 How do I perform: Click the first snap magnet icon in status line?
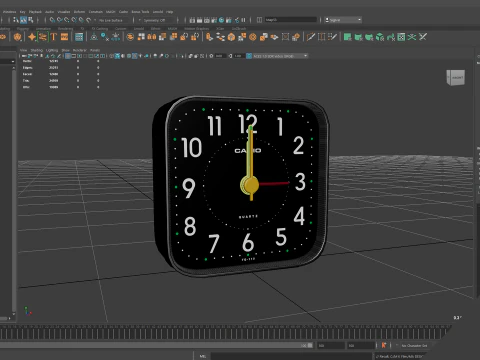tap(52, 20)
